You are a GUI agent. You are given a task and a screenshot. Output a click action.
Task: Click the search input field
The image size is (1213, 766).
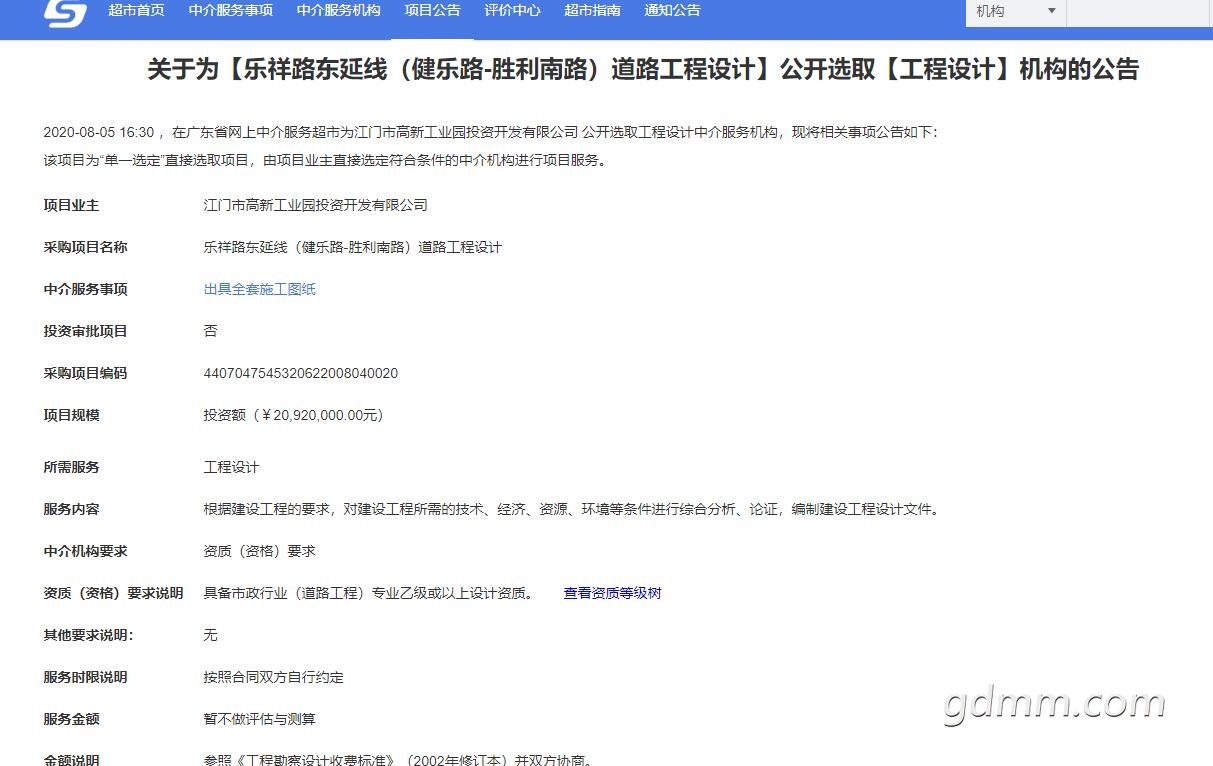(1140, 11)
